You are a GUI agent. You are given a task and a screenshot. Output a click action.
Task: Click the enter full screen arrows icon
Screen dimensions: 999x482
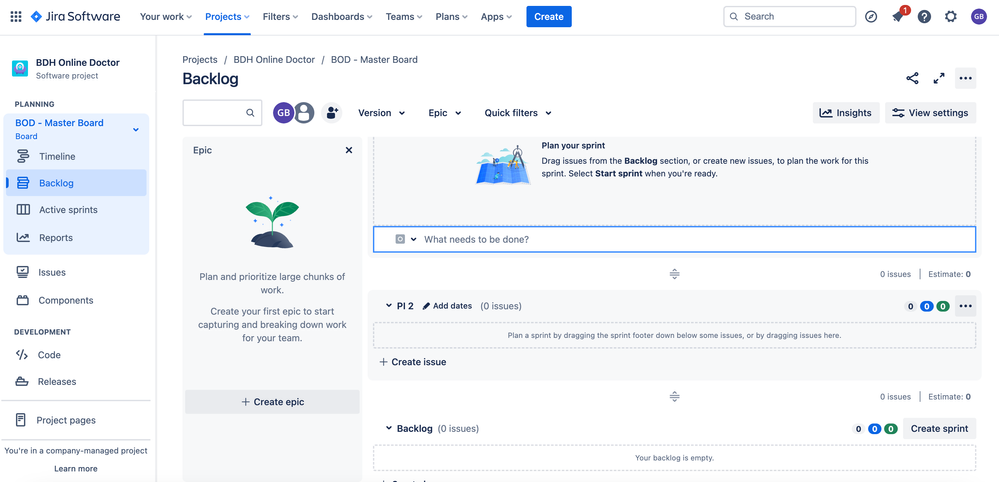pyautogui.click(x=938, y=78)
